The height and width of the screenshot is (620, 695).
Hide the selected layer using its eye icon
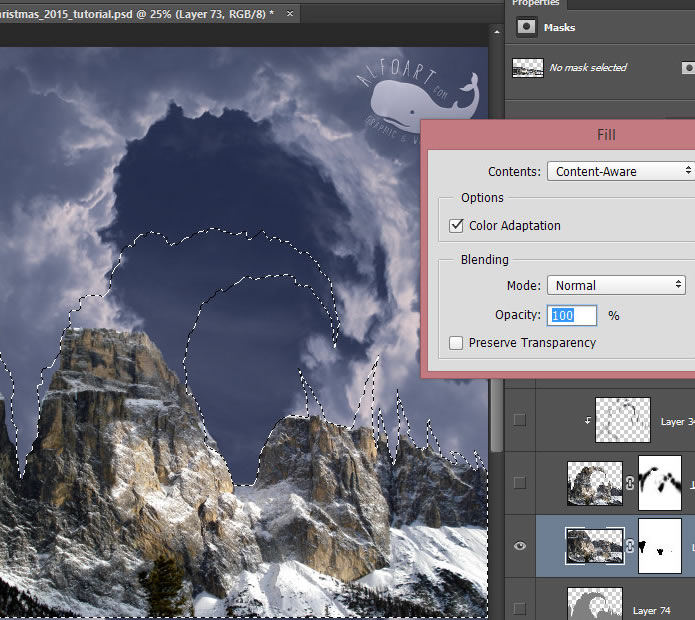coord(519,546)
